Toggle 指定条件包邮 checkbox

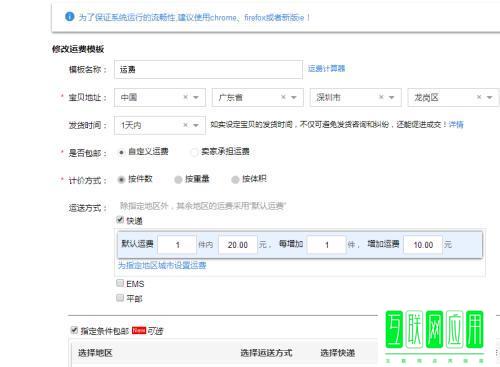(x=74, y=330)
